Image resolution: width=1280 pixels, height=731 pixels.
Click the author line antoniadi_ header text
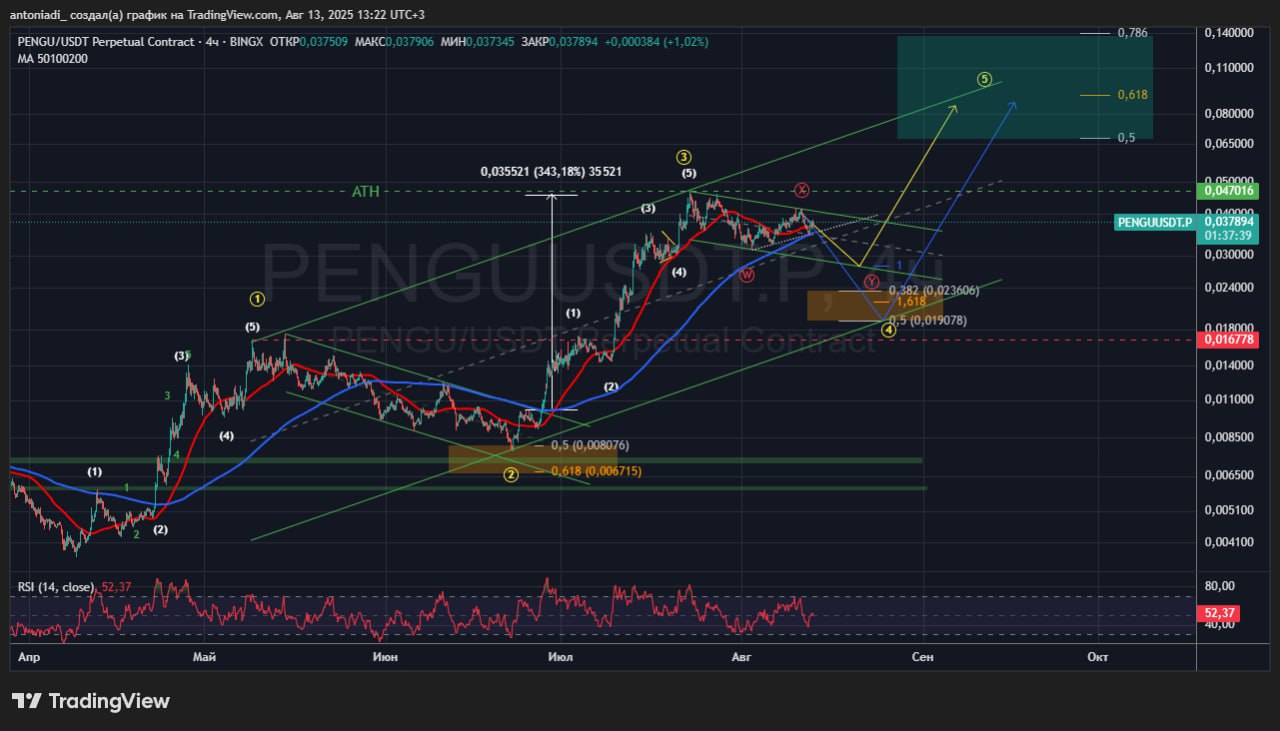pos(215,14)
